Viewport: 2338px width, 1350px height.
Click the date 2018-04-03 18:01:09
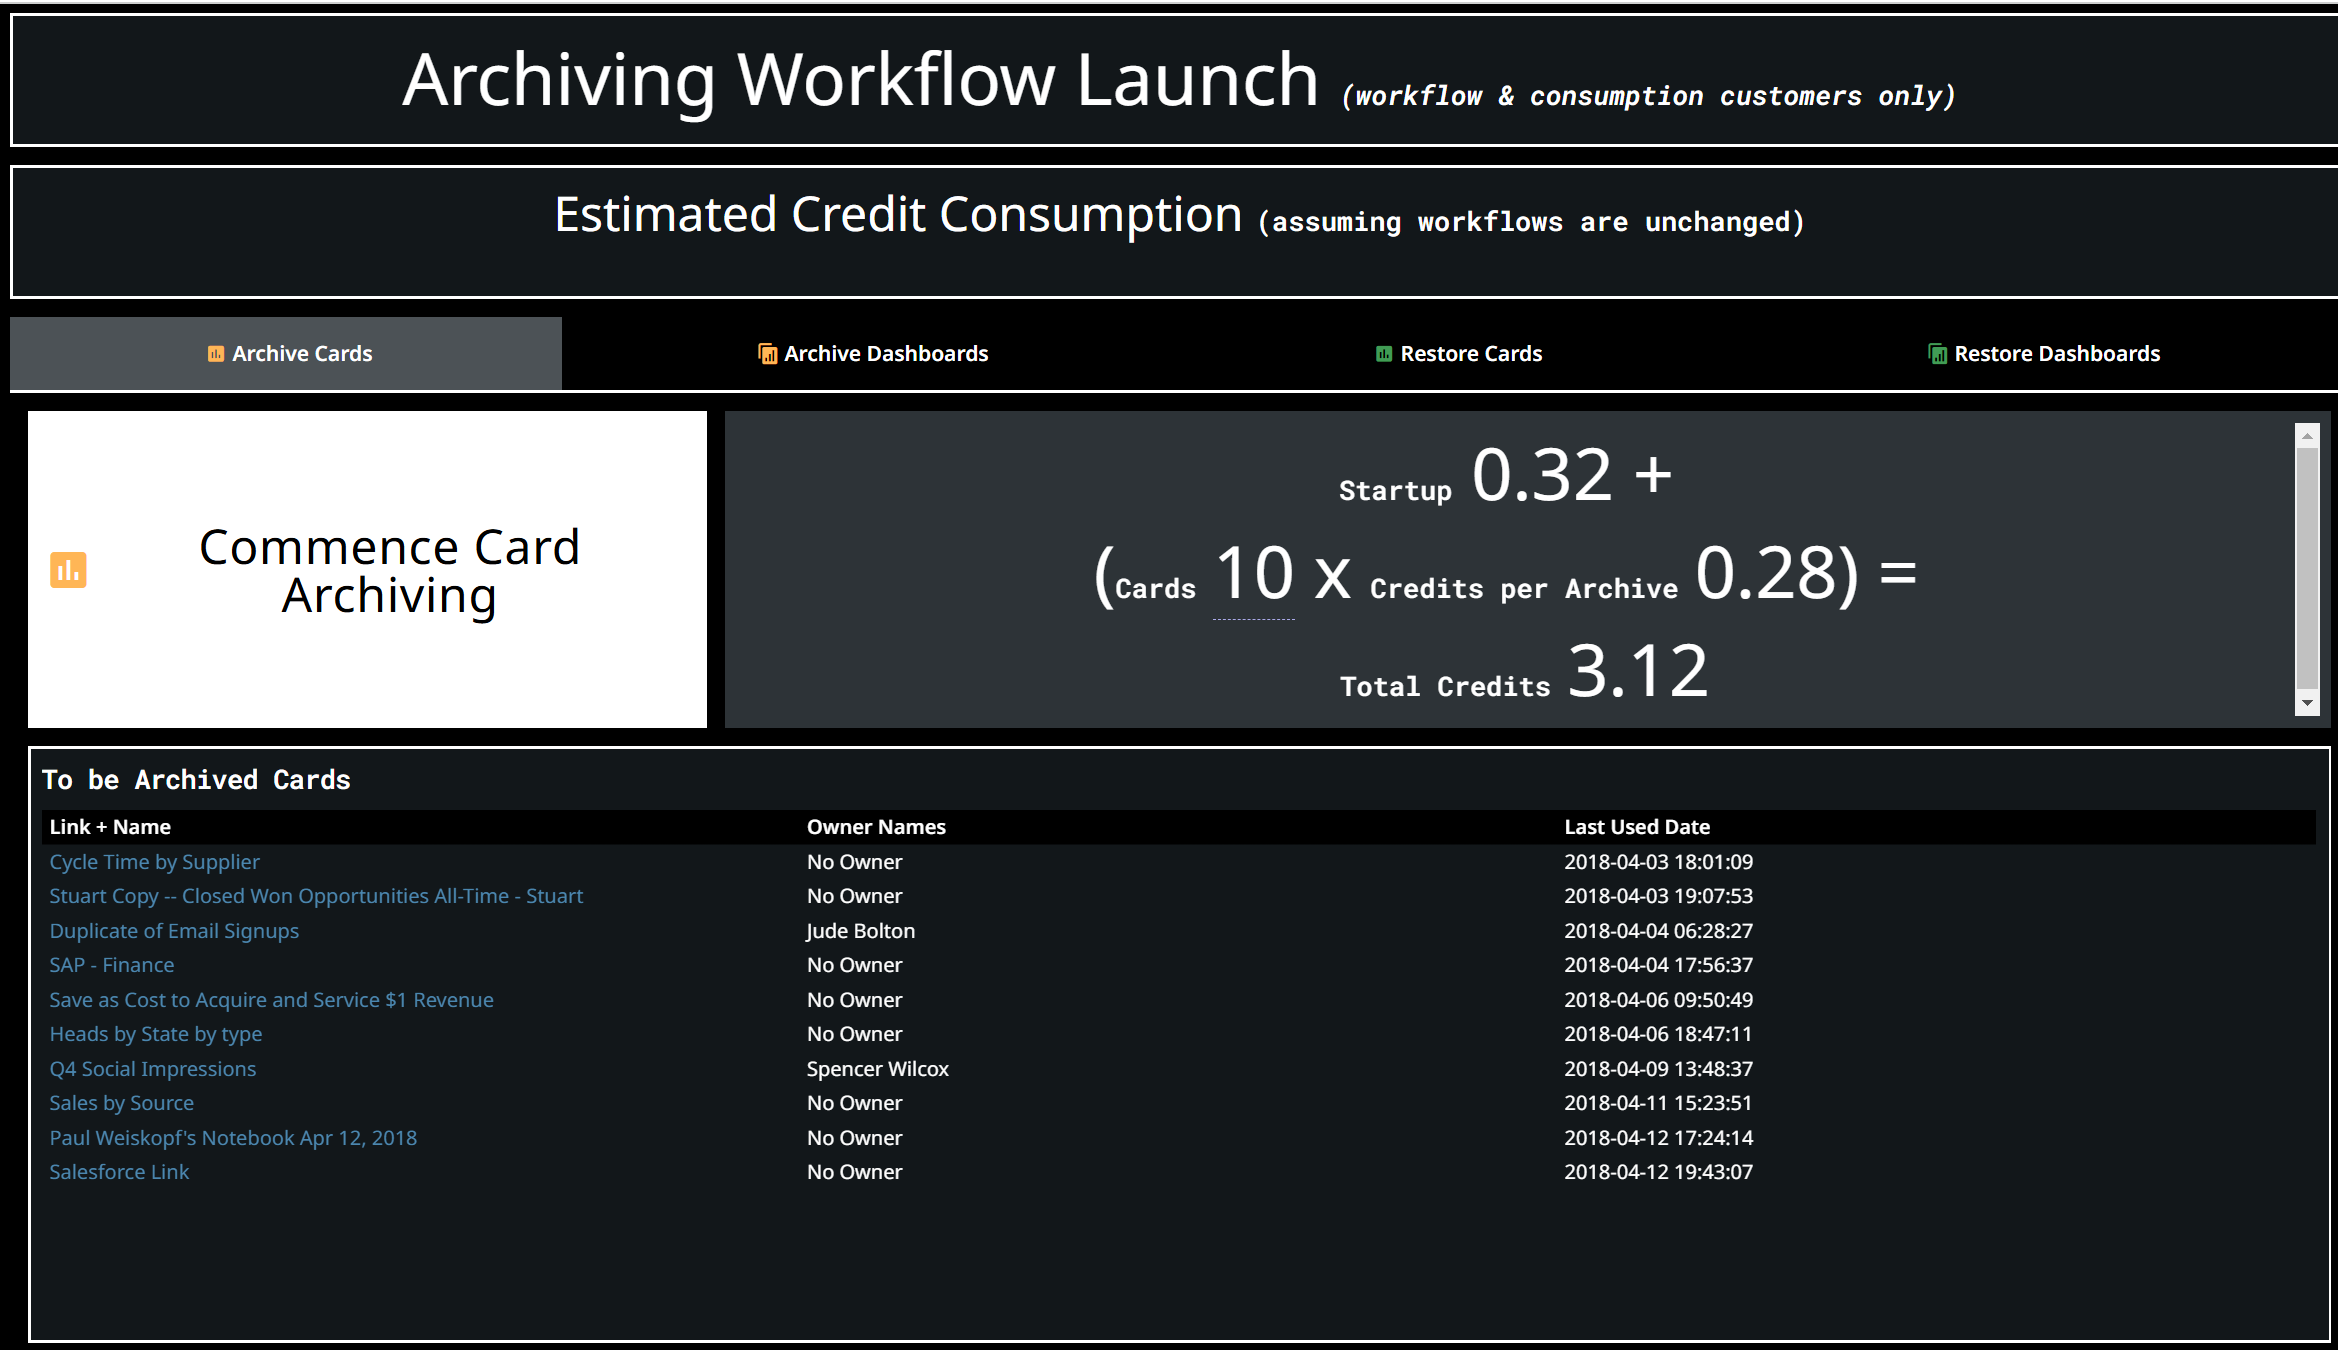point(1658,862)
